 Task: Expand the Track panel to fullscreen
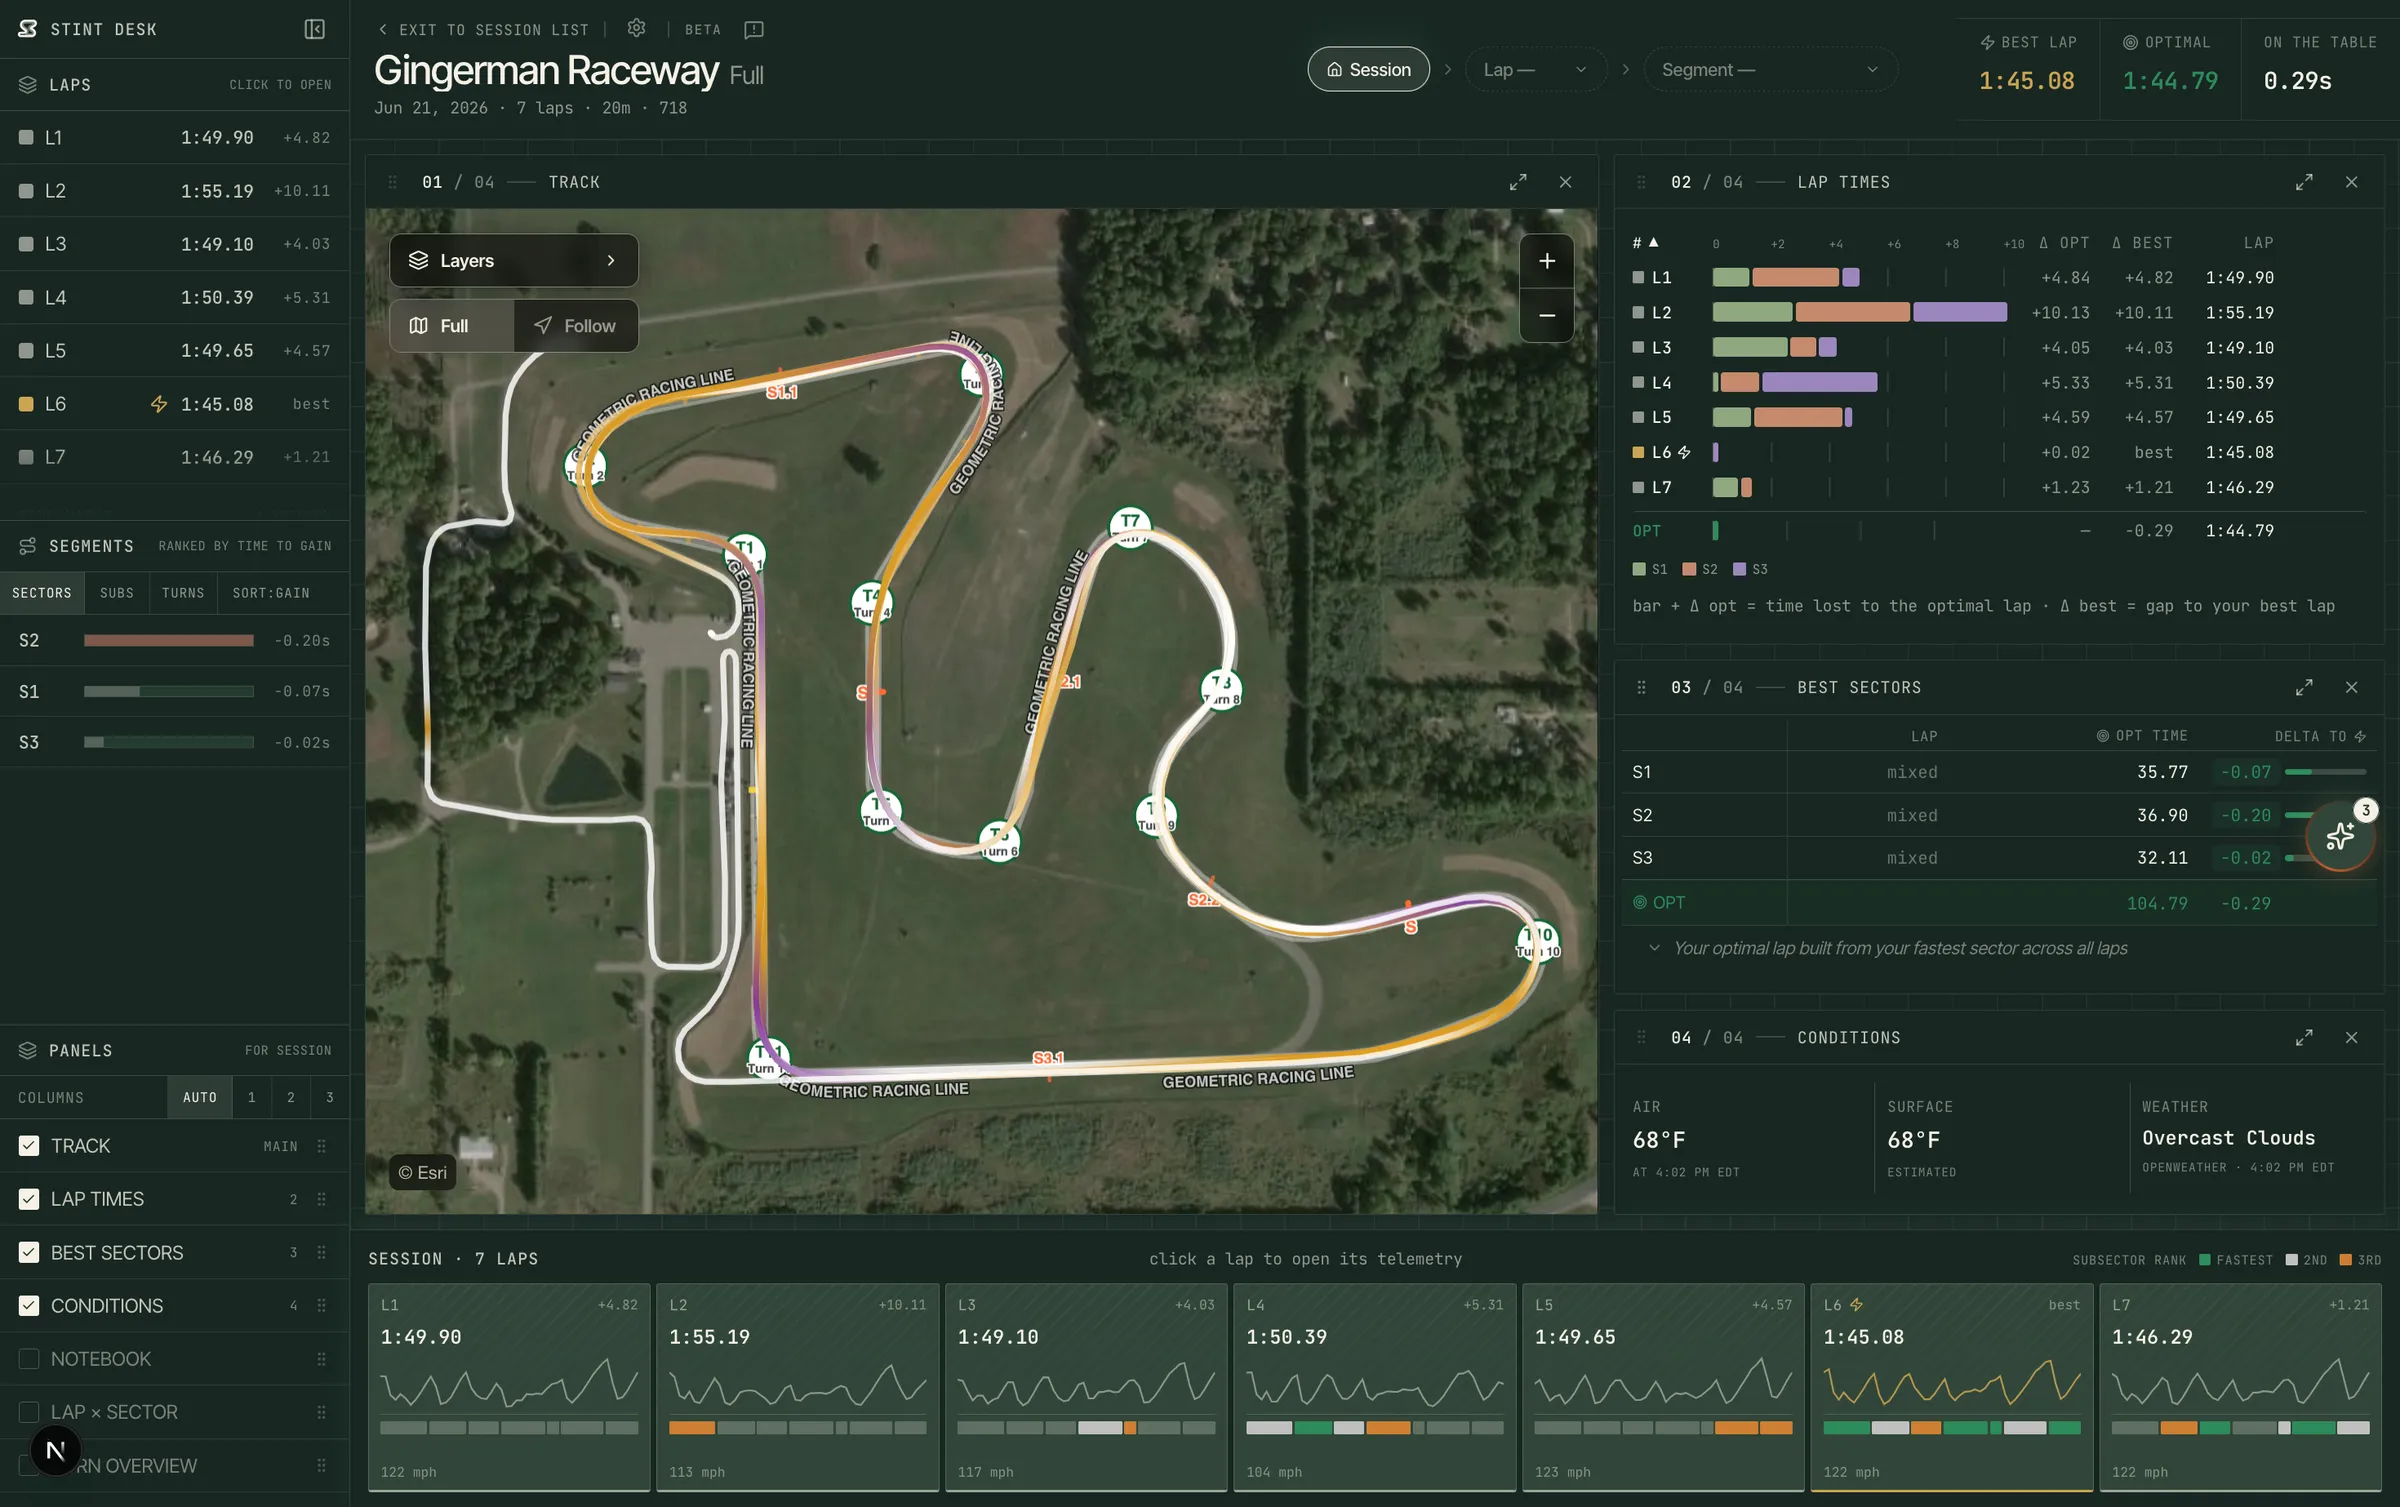[1518, 182]
